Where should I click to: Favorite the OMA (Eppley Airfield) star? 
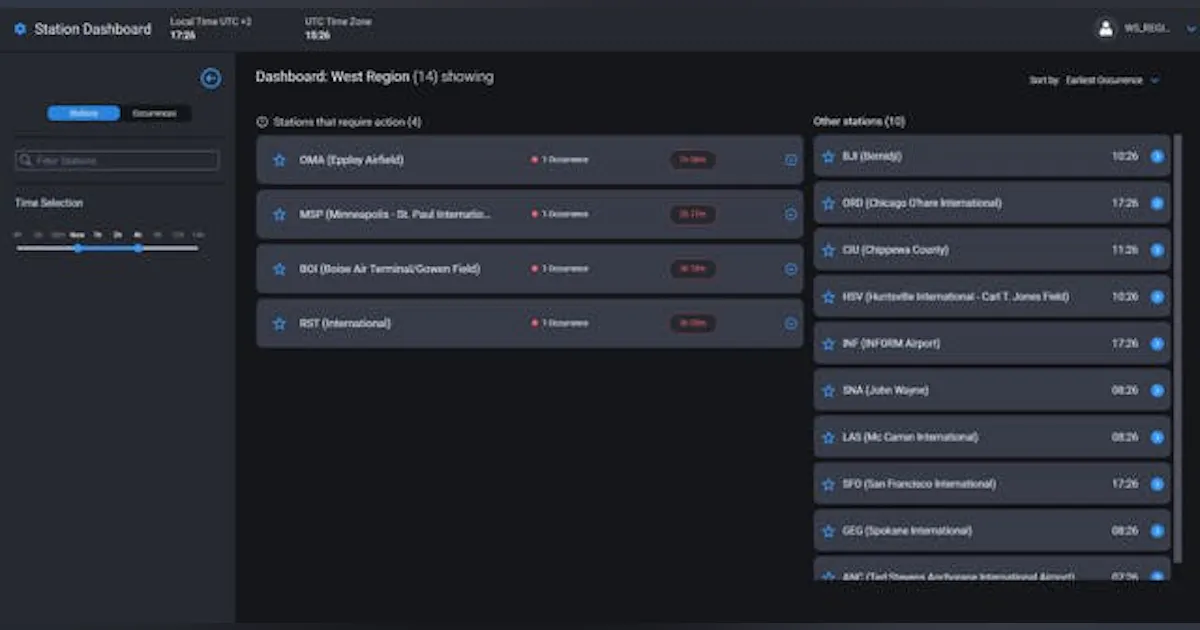[x=279, y=160]
